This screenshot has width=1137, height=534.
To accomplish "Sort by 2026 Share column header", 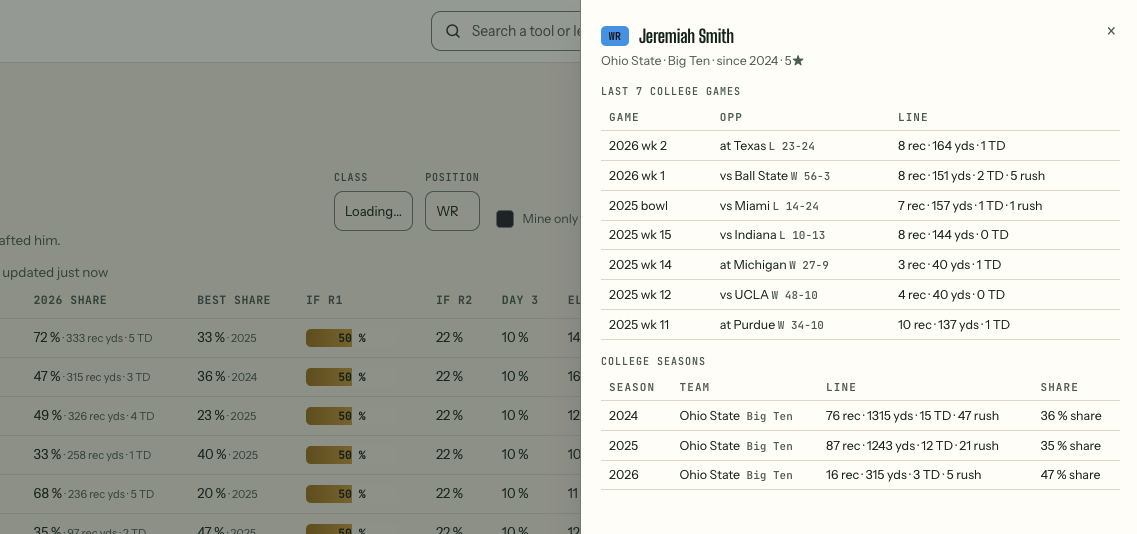I will 70,300.
